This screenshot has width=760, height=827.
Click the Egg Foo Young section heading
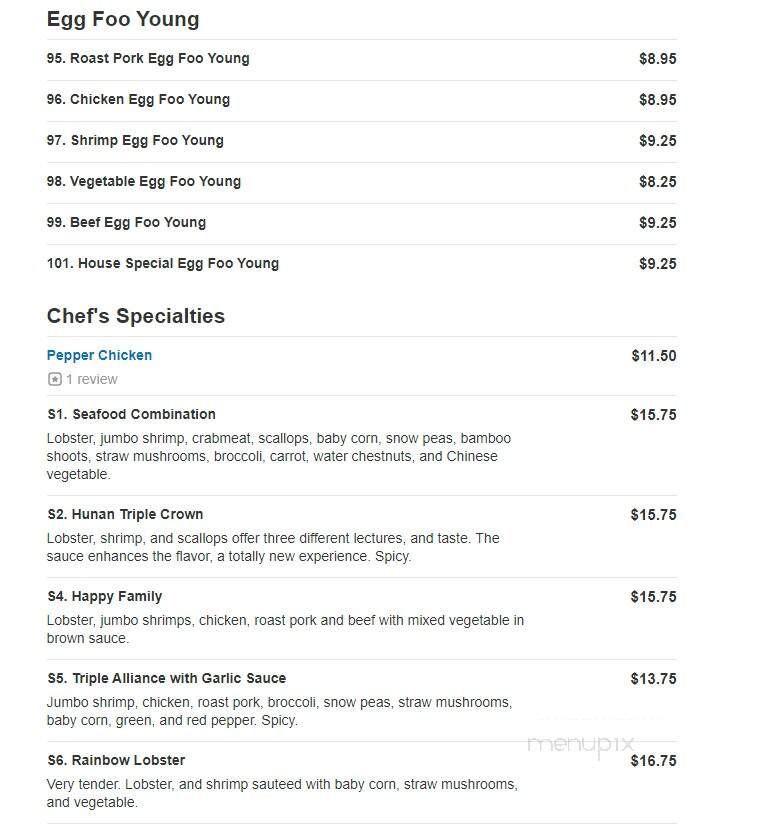[123, 19]
